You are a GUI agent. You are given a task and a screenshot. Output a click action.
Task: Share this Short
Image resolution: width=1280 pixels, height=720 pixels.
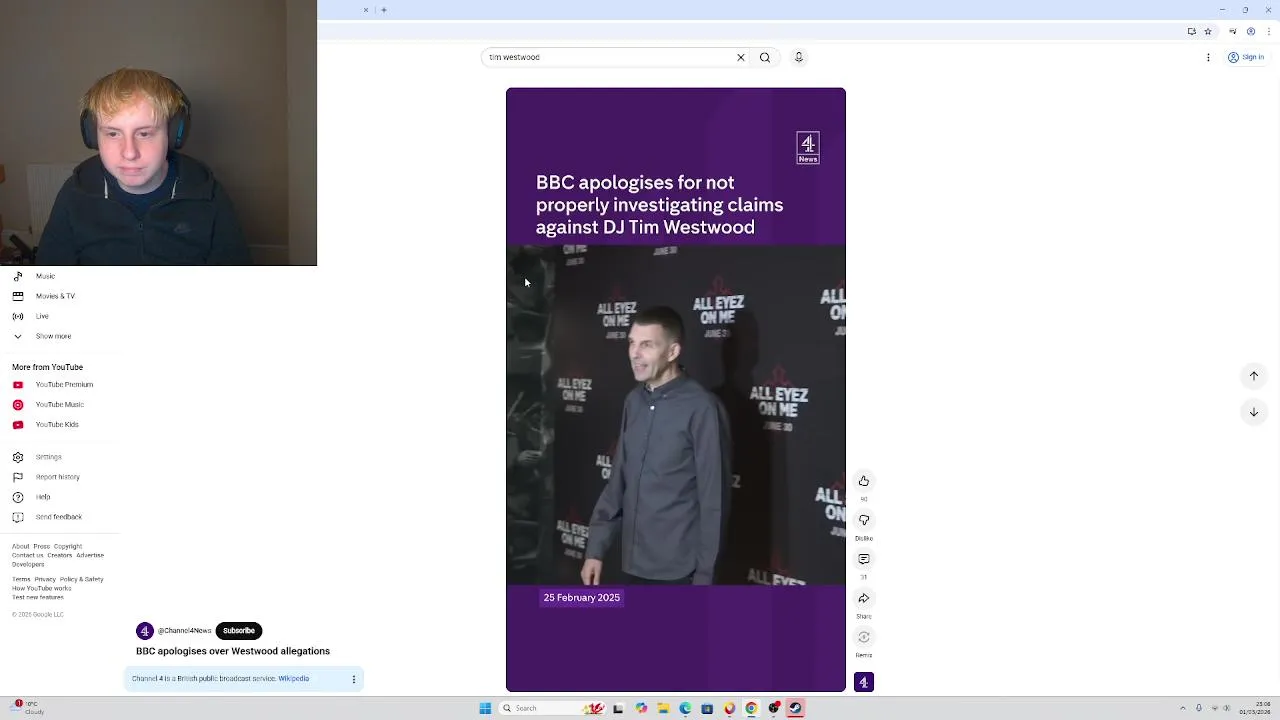coord(864,598)
